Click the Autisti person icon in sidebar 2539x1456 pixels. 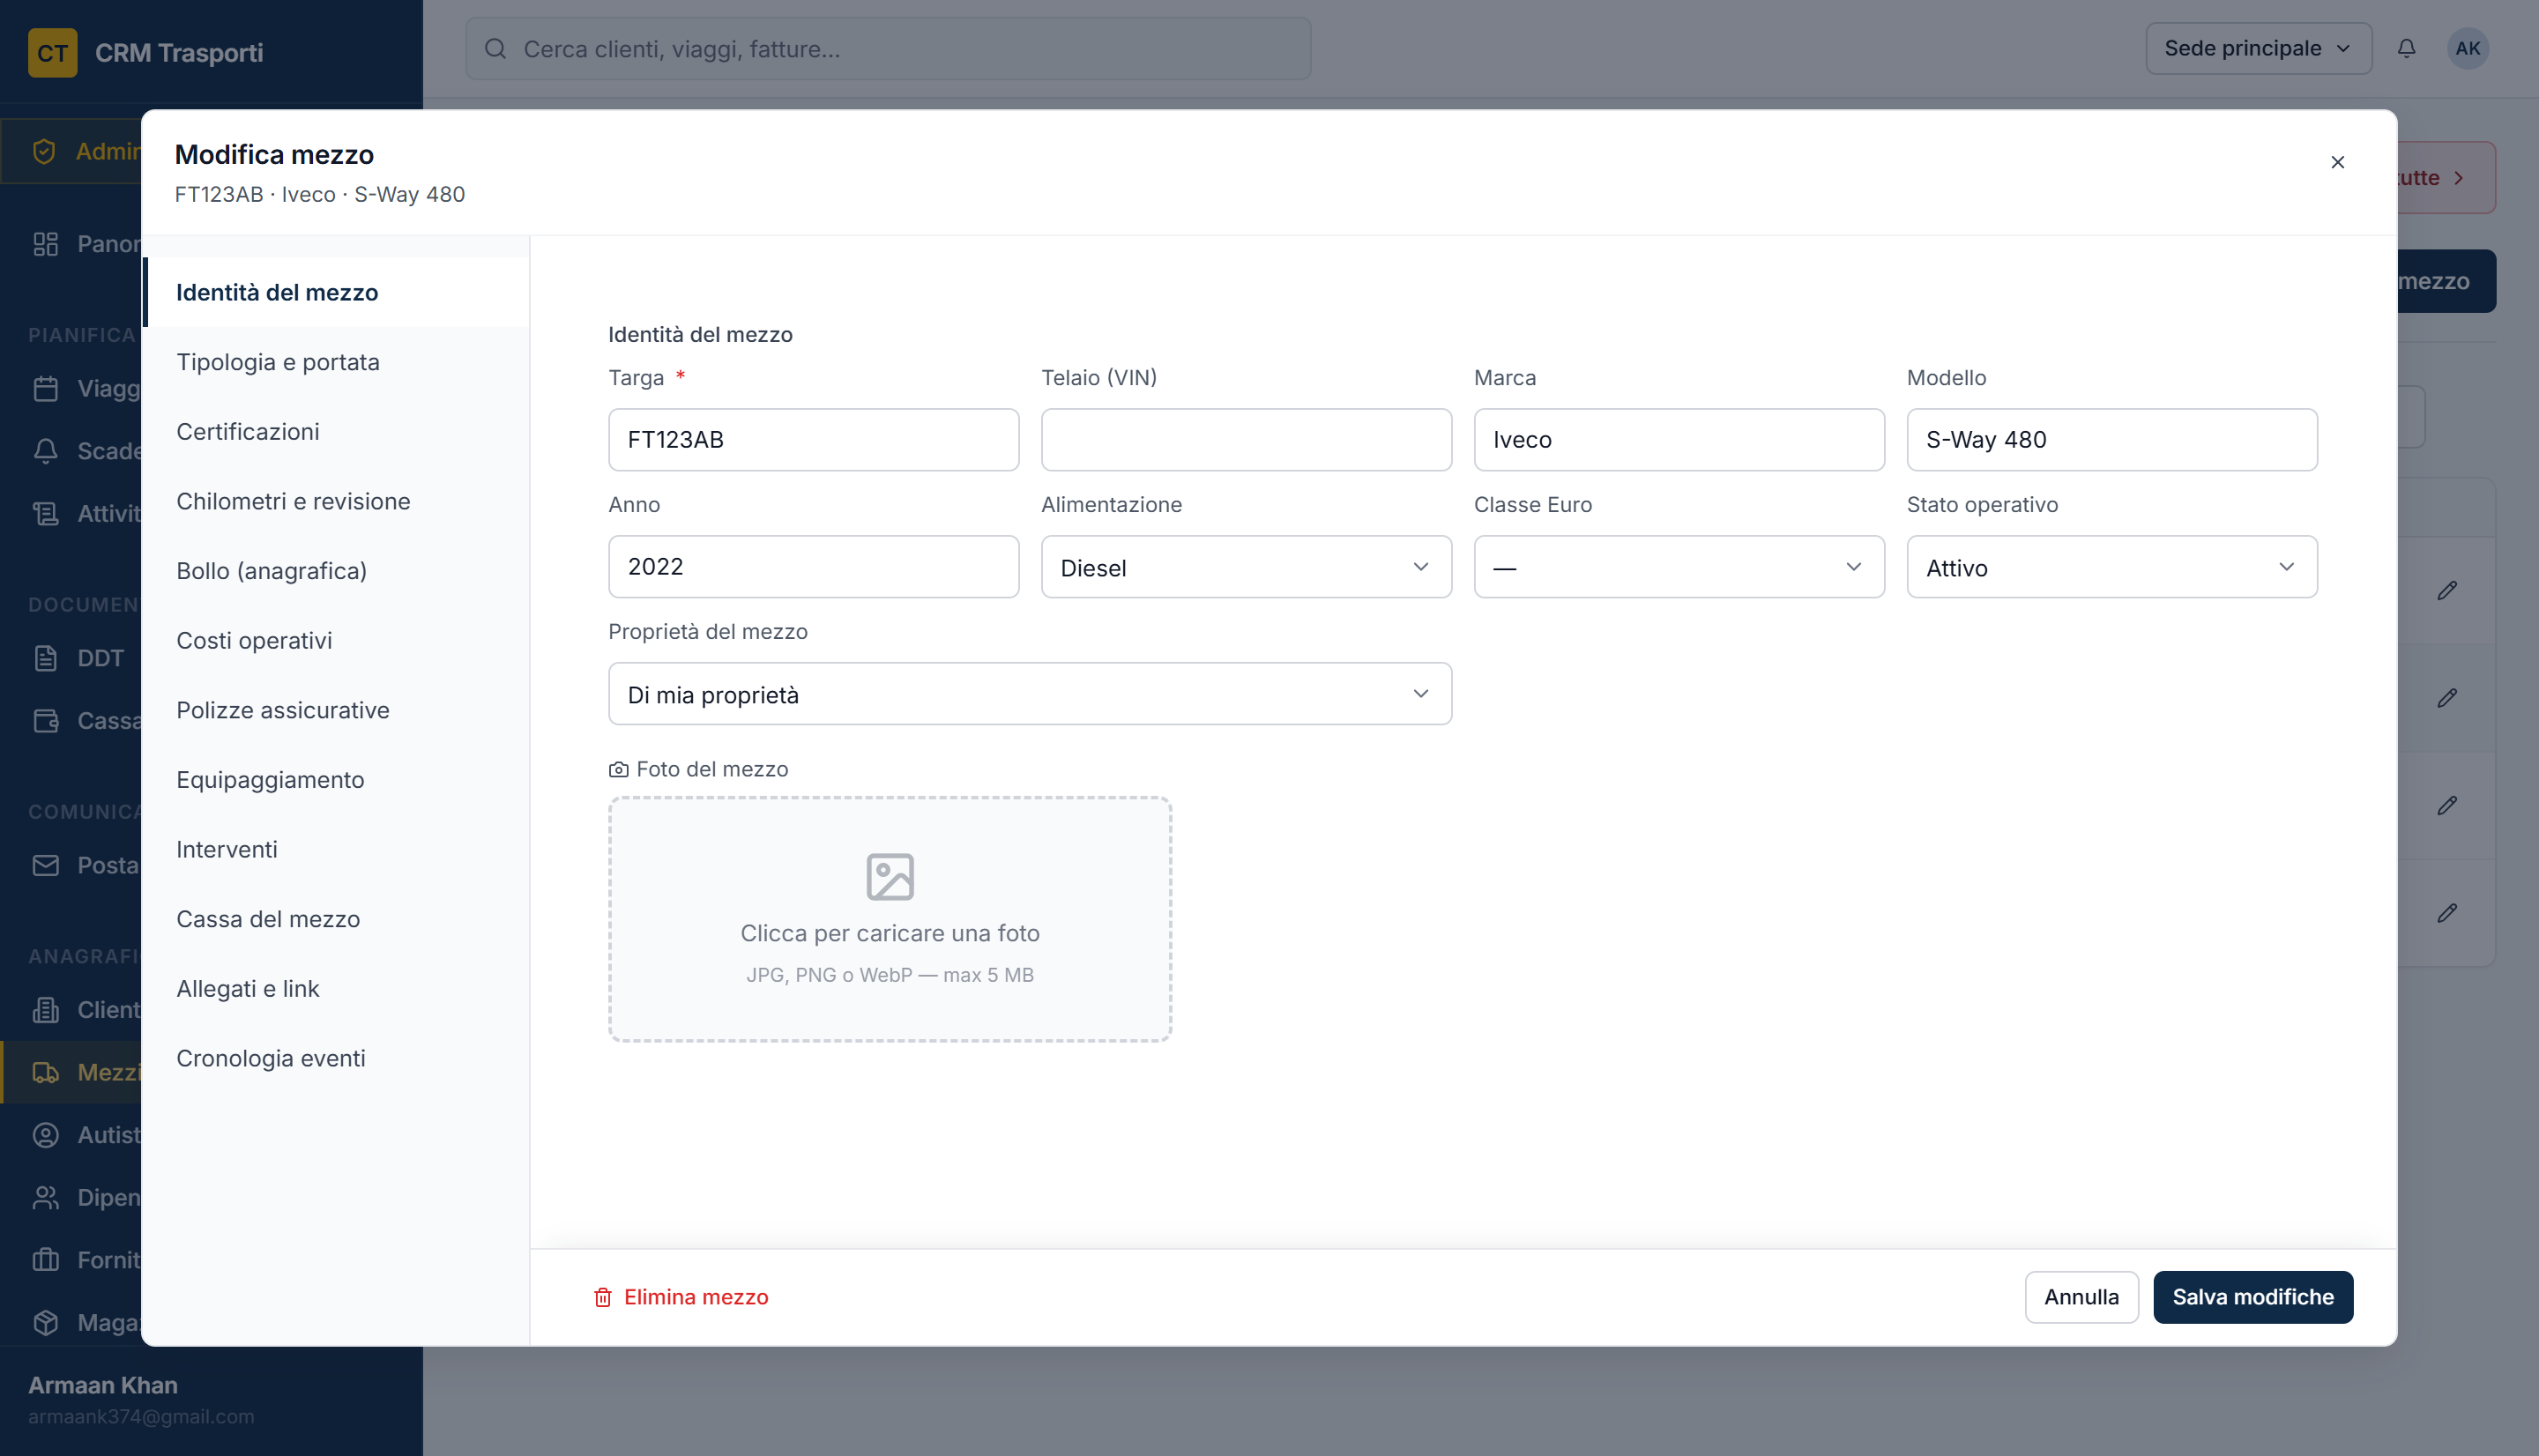46,1135
